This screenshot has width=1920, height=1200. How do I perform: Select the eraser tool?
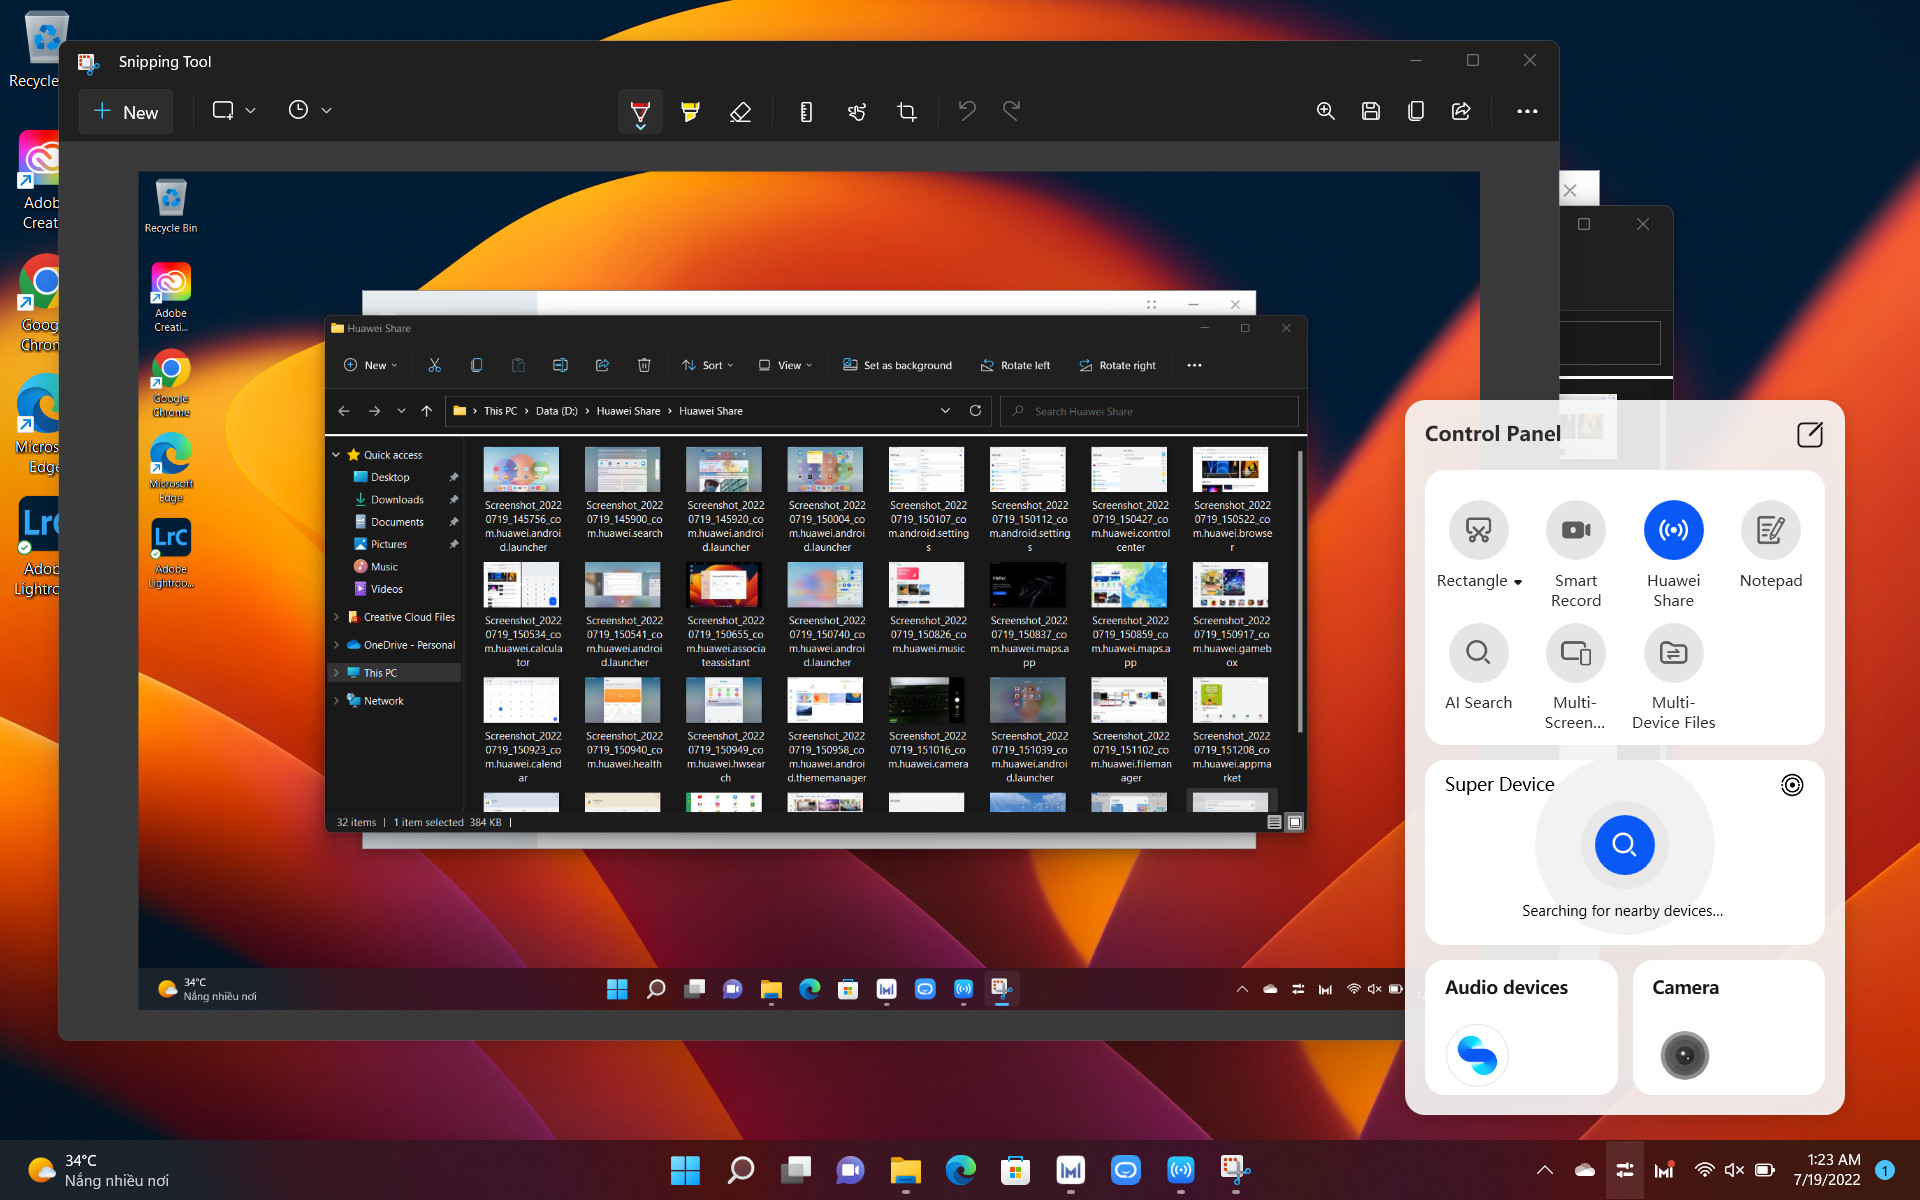click(740, 112)
